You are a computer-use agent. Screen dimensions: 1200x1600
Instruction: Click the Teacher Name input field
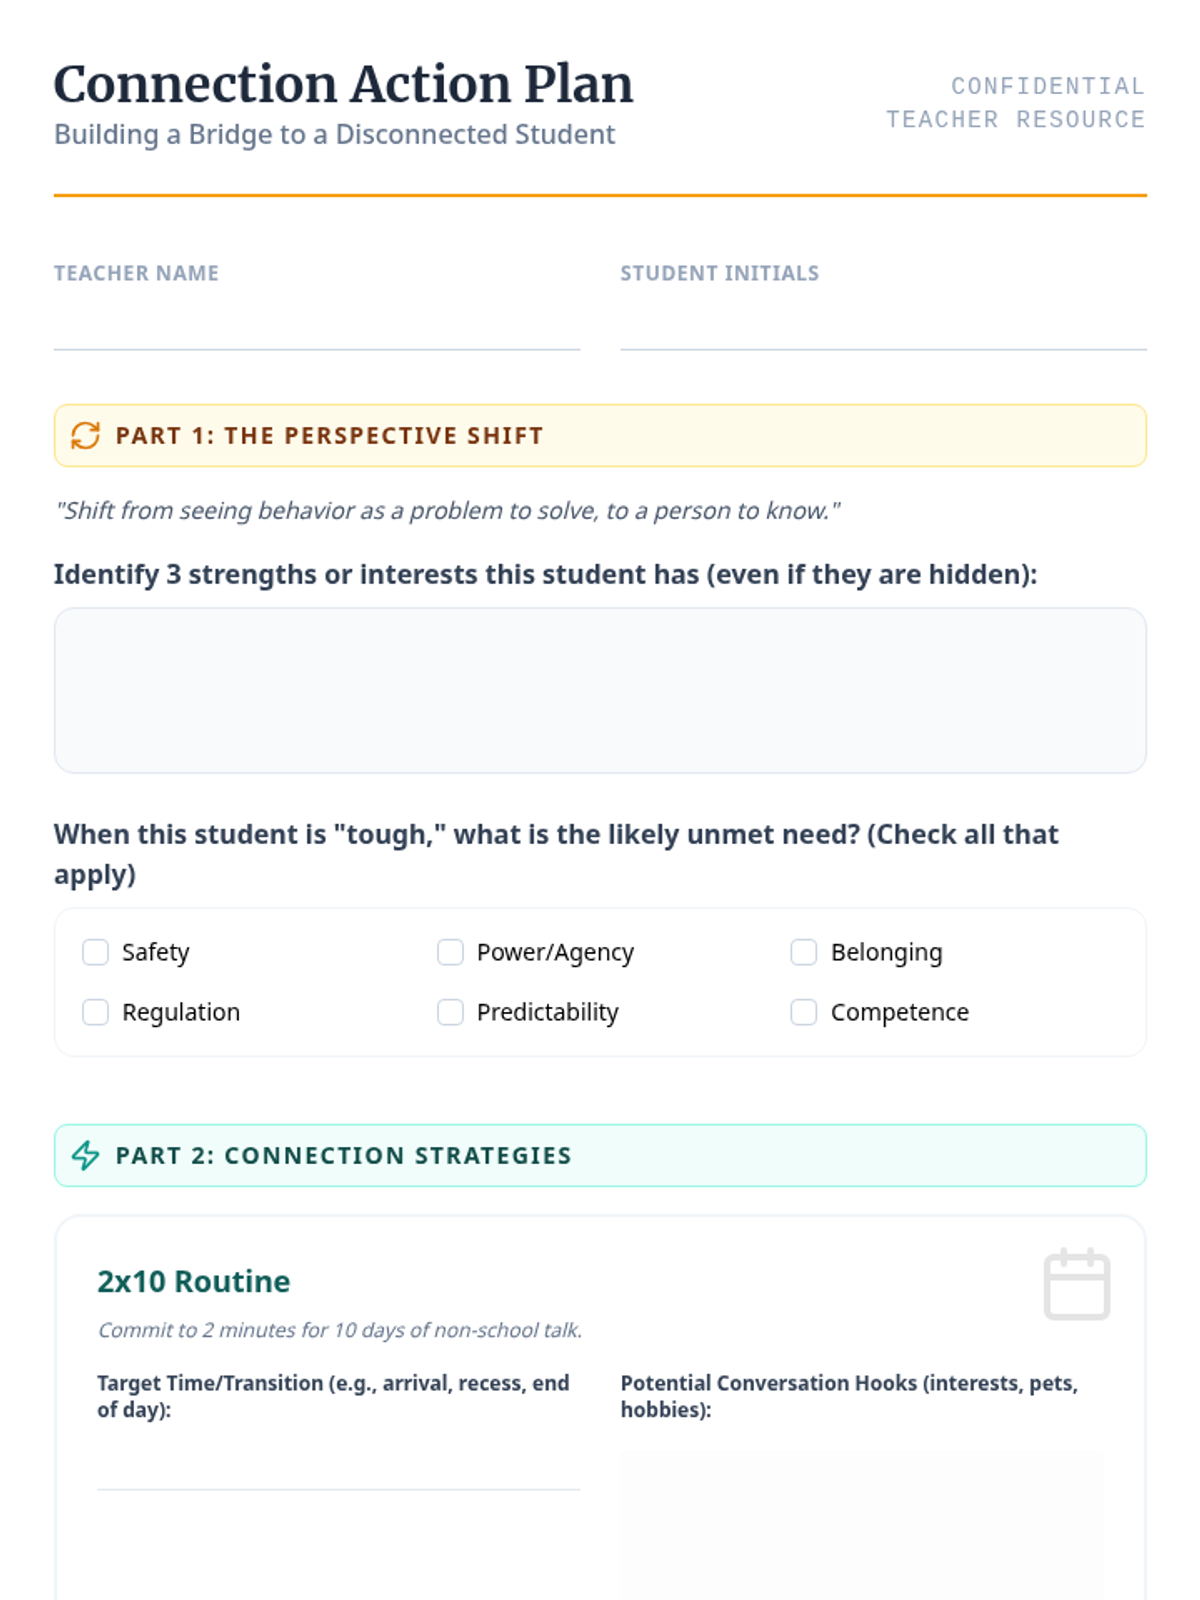316,326
